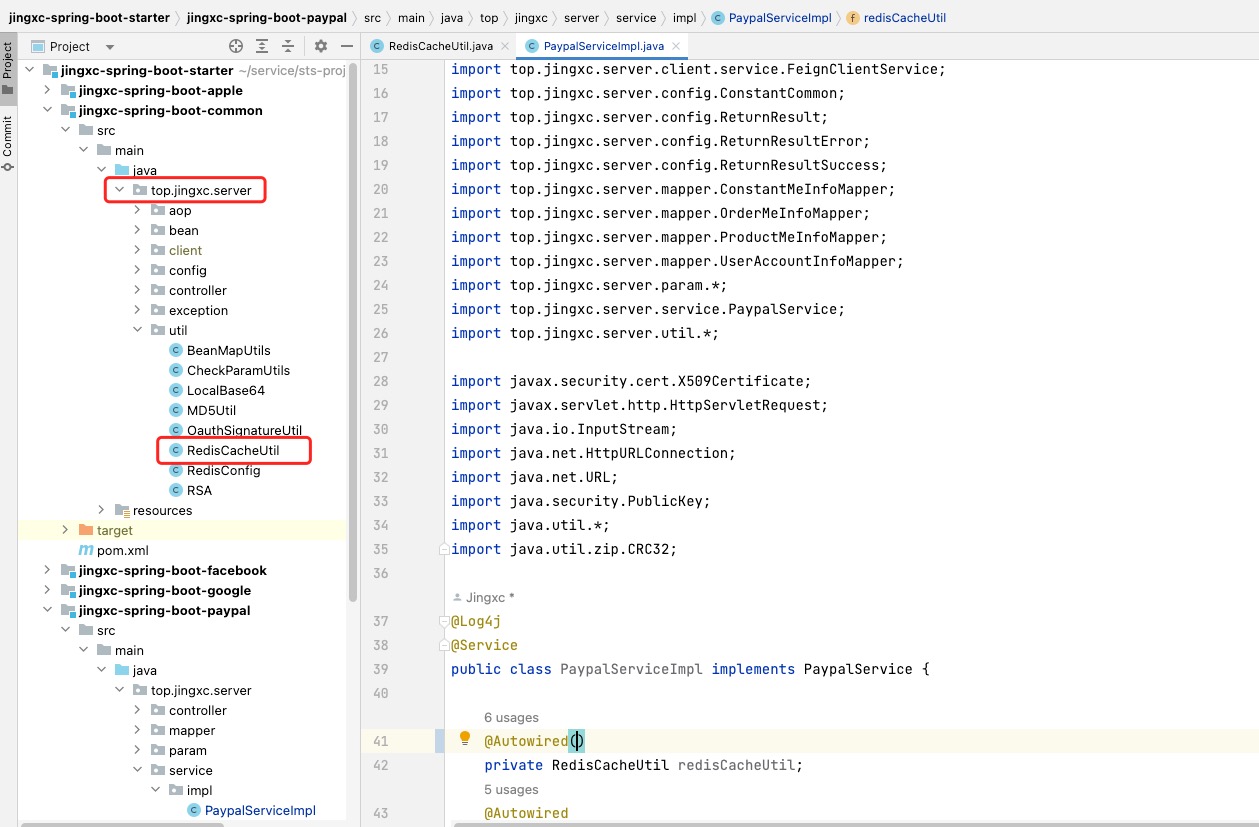
Task: Click the @Service annotation in the editor
Action: coord(484,645)
